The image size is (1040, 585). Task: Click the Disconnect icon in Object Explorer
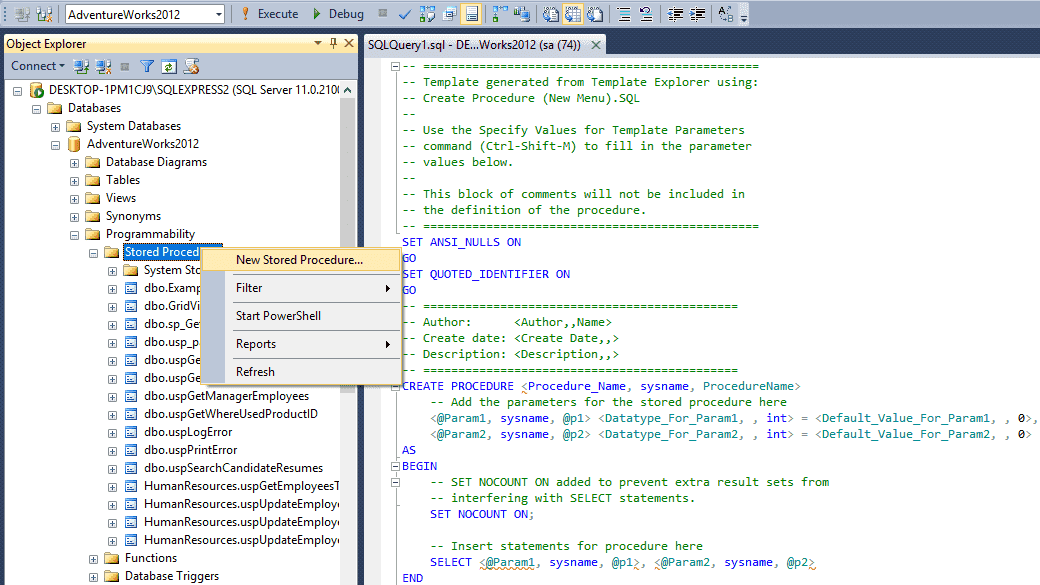101,65
